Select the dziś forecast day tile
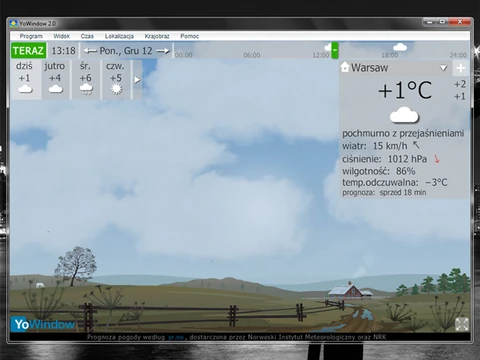The width and height of the screenshot is (480, 360). (x=26, y=80)
